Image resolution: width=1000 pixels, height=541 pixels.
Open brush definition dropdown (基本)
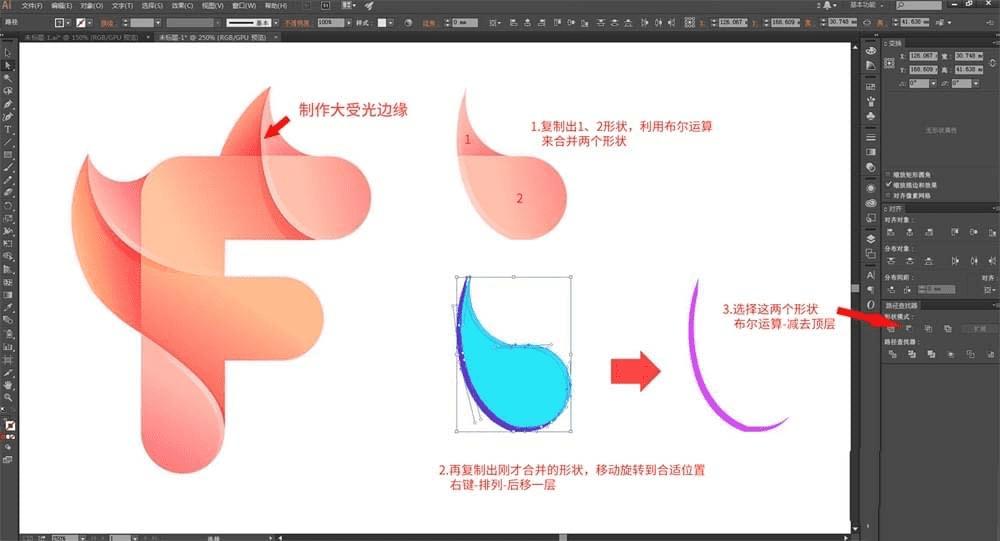pos(276,22)
